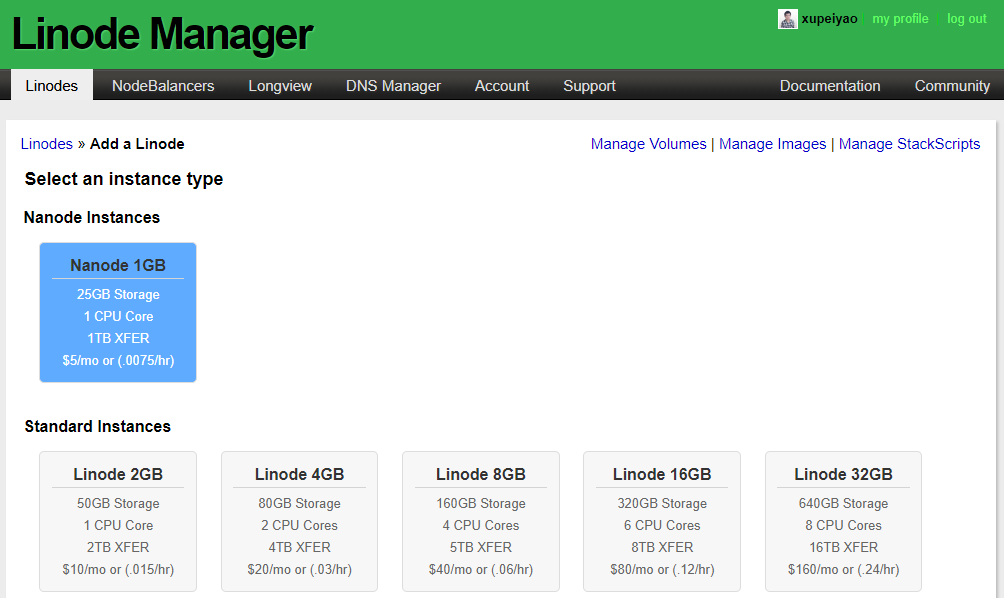Click the $10/mo or (.015/hr) price
The image size is (1004, 598).
click(x=118, y=569)
